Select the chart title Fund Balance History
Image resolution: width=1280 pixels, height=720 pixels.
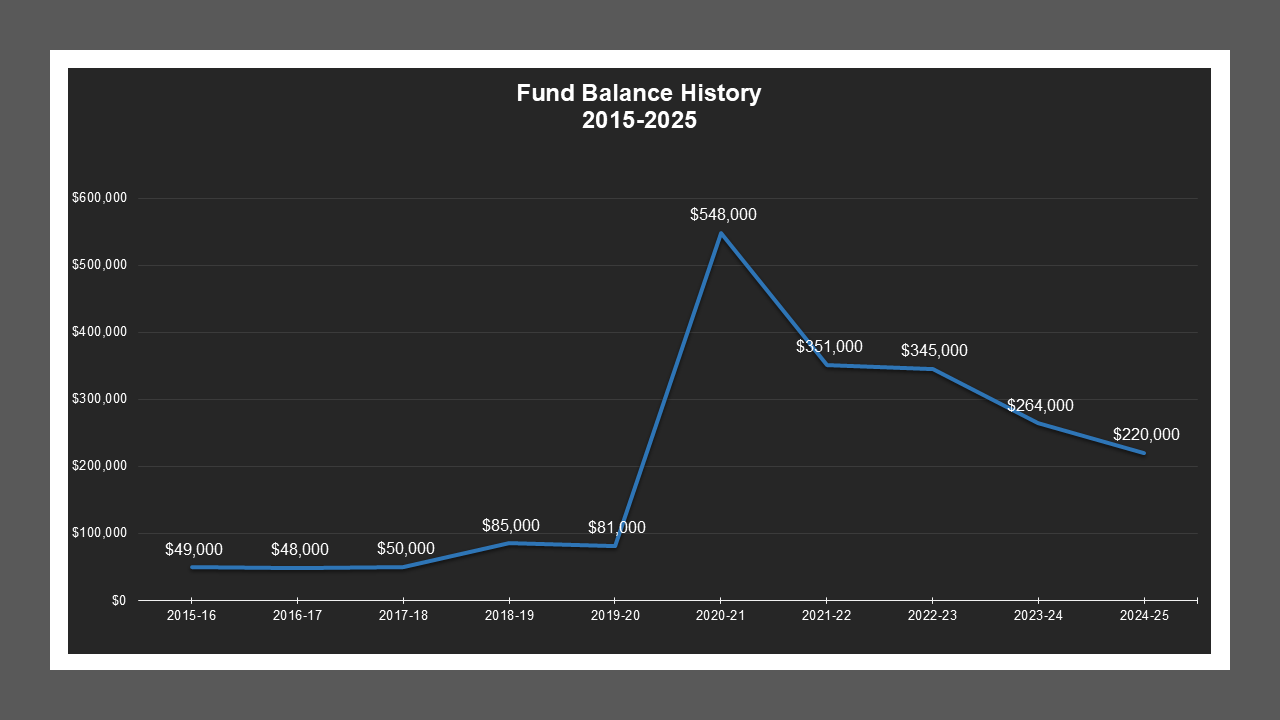639,93
